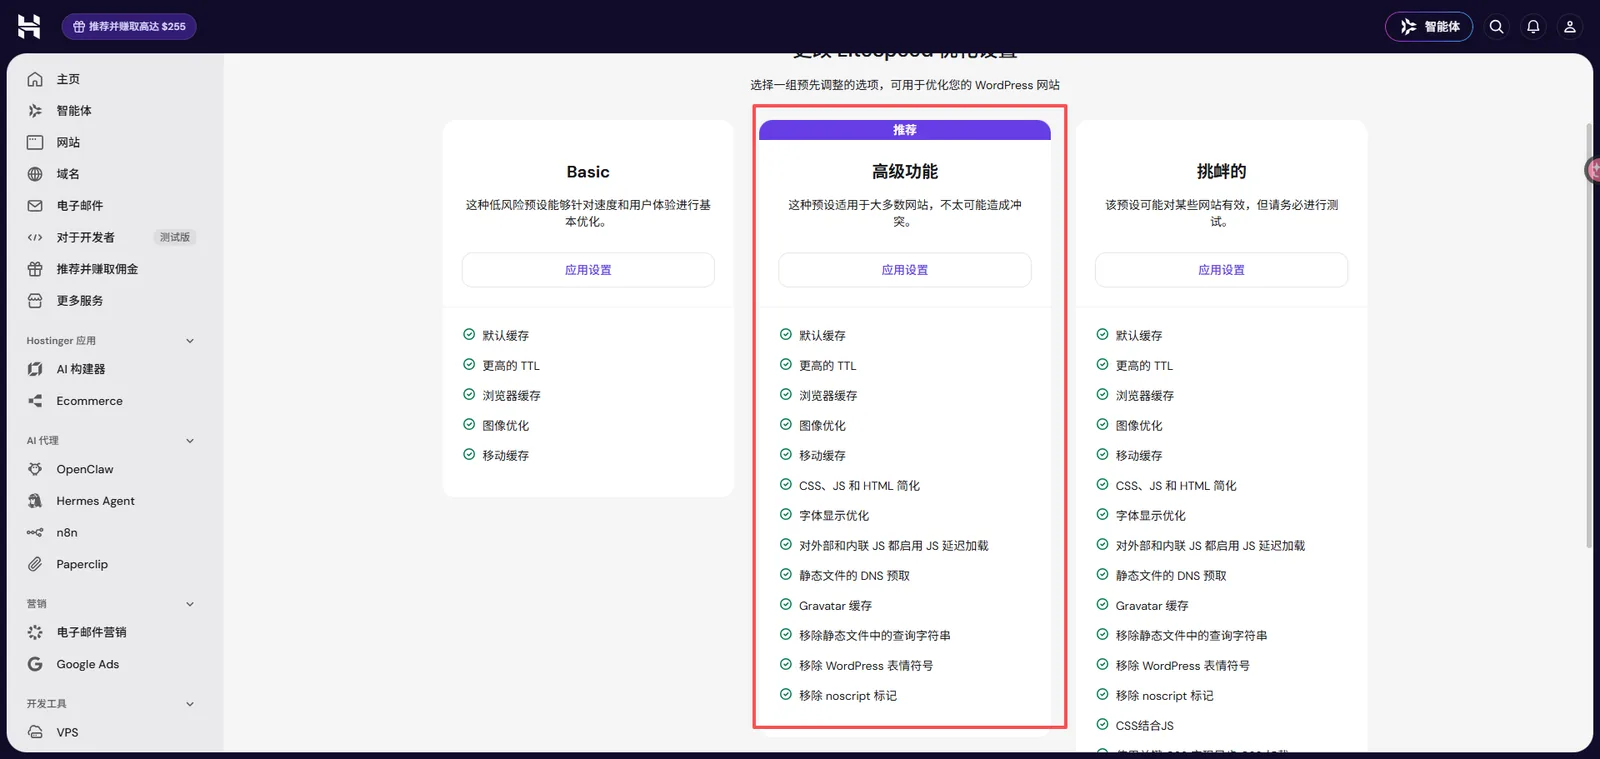Click the 电子邮件 envelope icon
Screen dimensions: 1600x759
[35, 206]
